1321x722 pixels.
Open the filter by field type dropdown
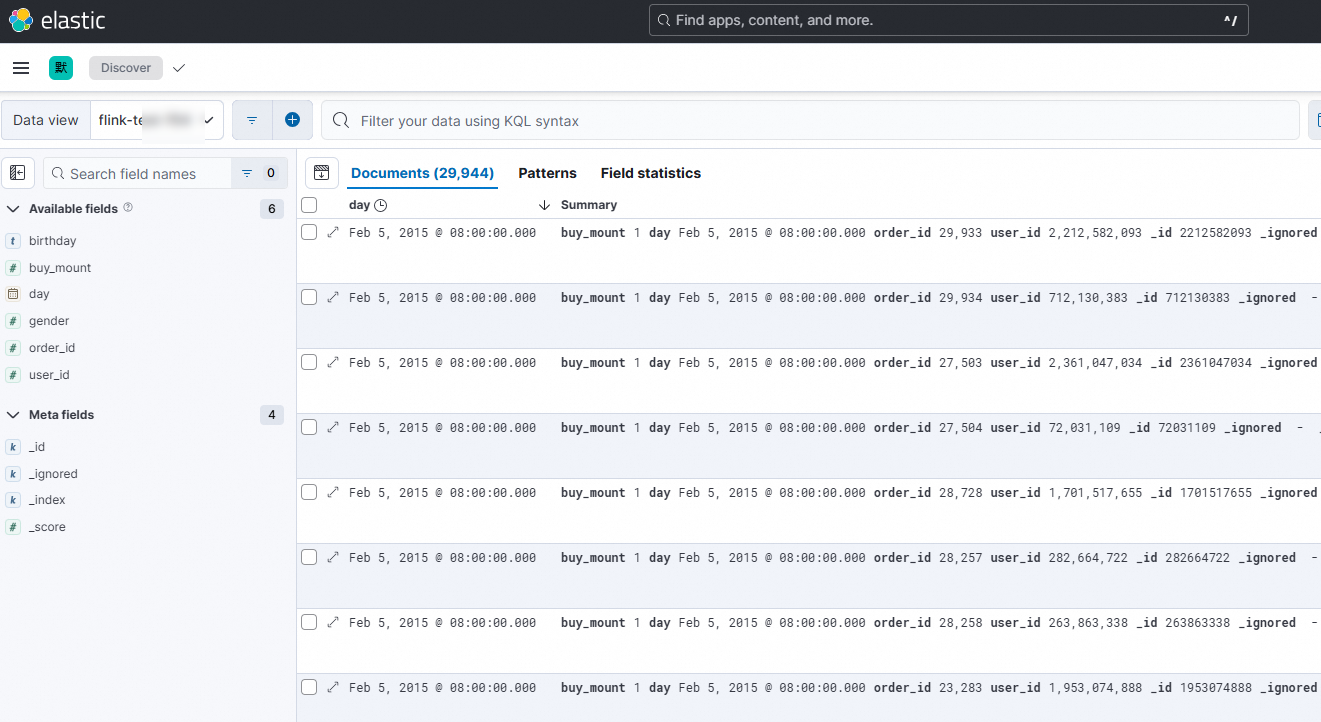(259, 173)
